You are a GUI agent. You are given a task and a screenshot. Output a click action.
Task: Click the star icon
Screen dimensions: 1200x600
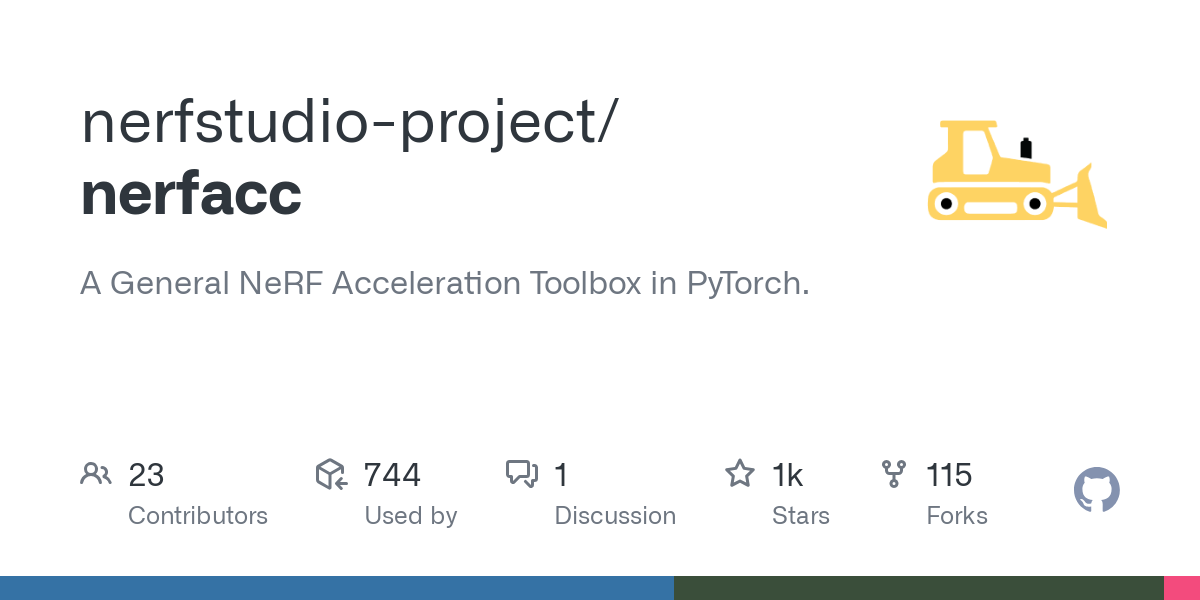pos(740,474)
